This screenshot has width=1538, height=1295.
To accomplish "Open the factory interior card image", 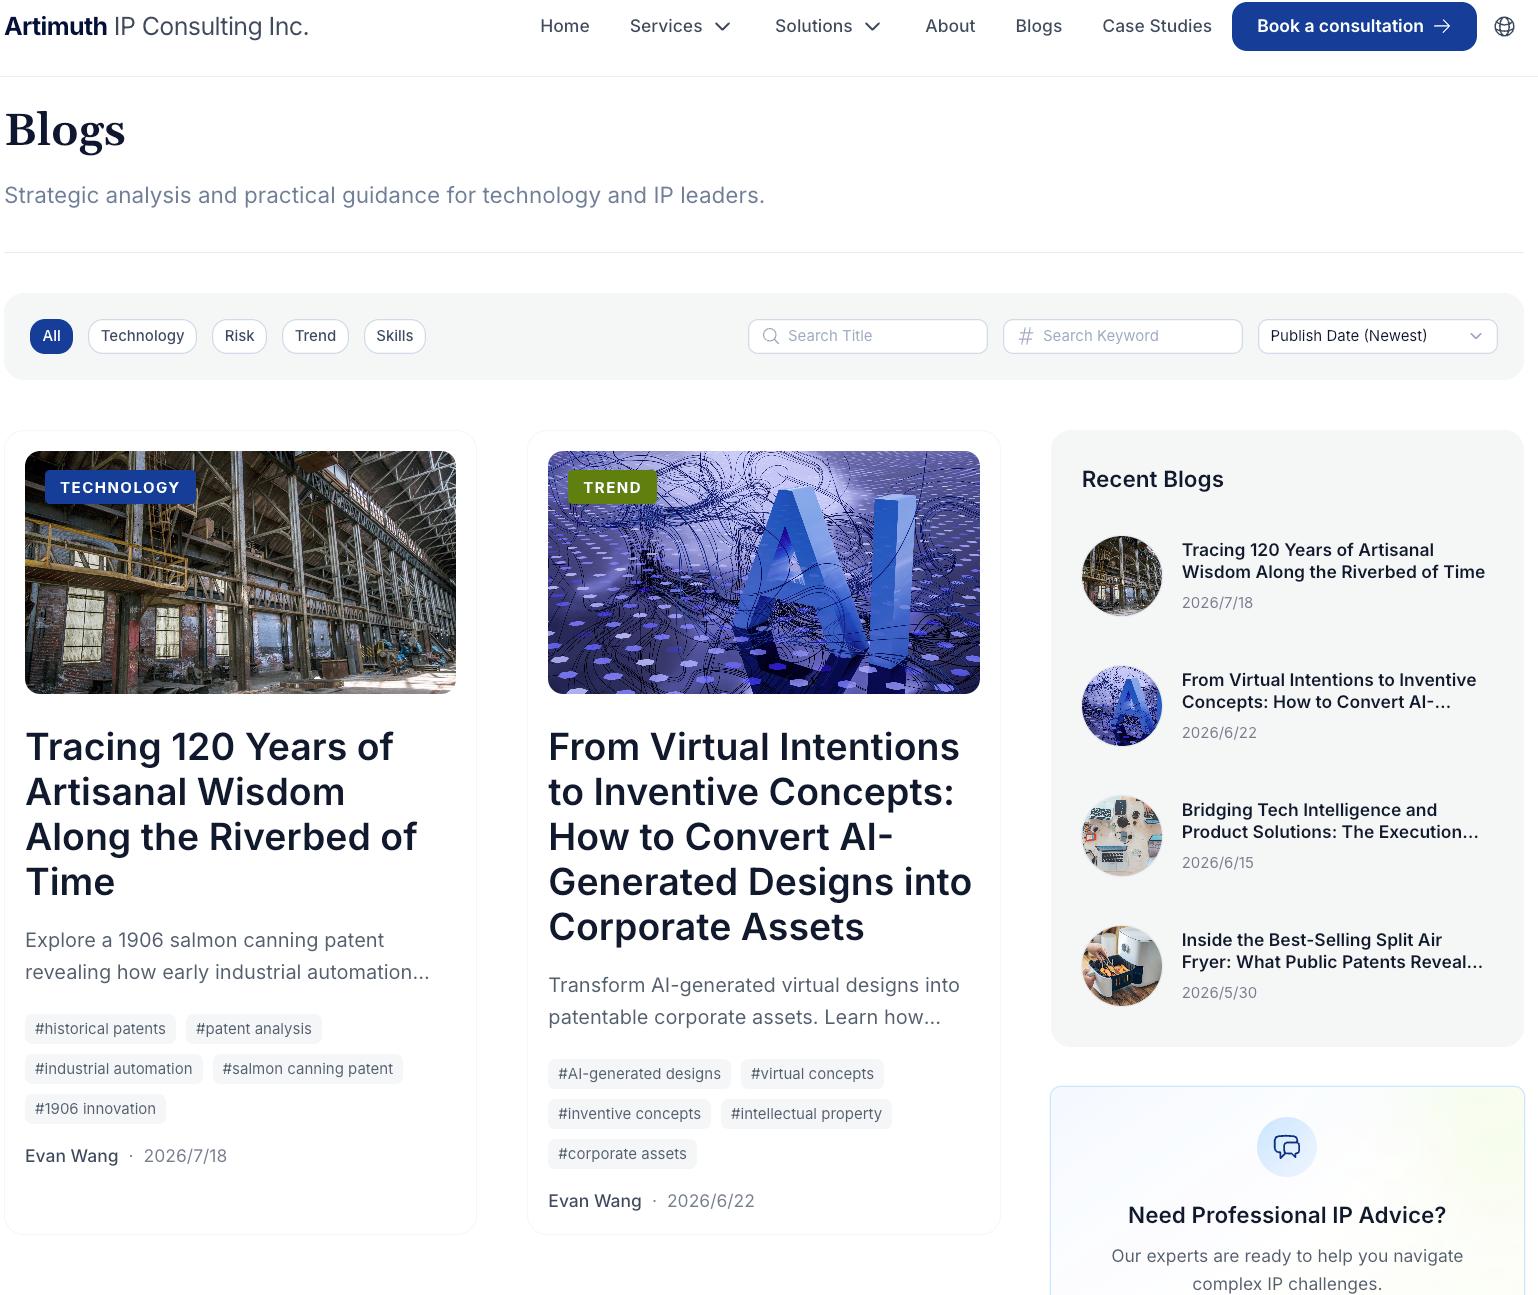I will point(240,572).
